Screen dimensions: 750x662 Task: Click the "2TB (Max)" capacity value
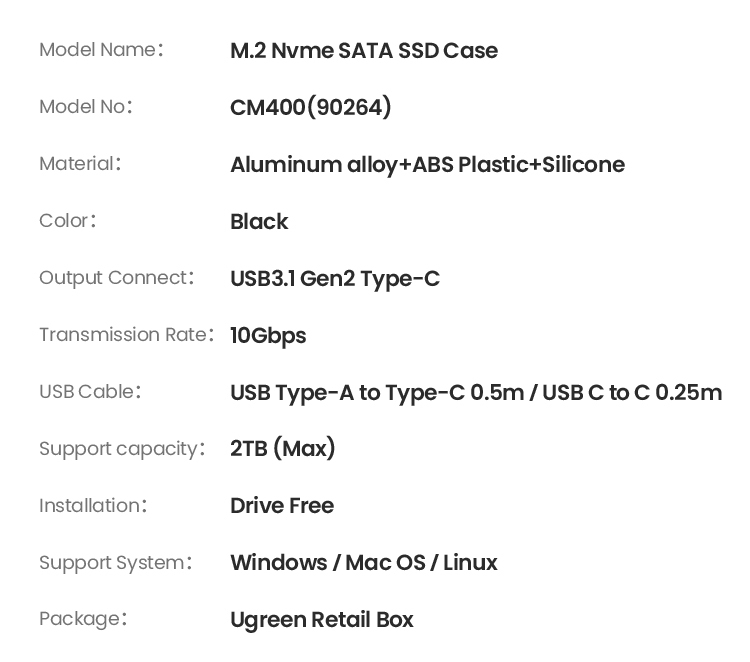[x=283, y=449]
